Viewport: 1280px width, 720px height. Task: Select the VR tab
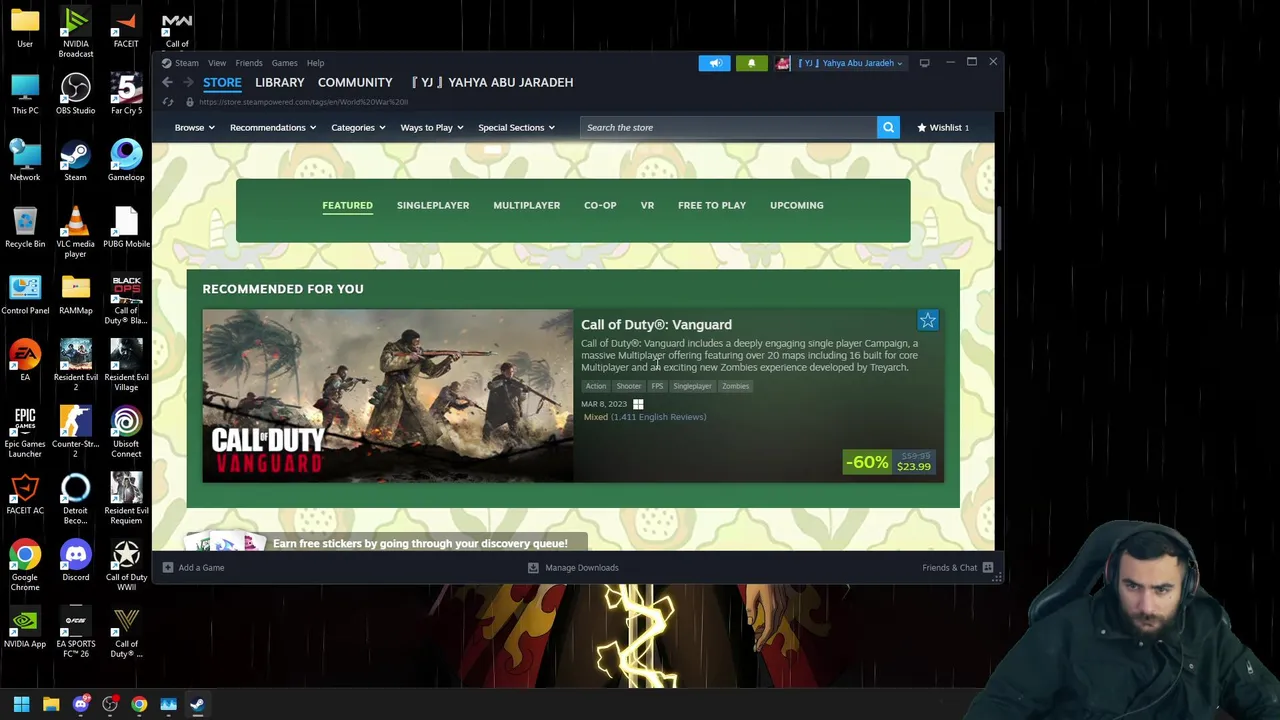[647, 205]
